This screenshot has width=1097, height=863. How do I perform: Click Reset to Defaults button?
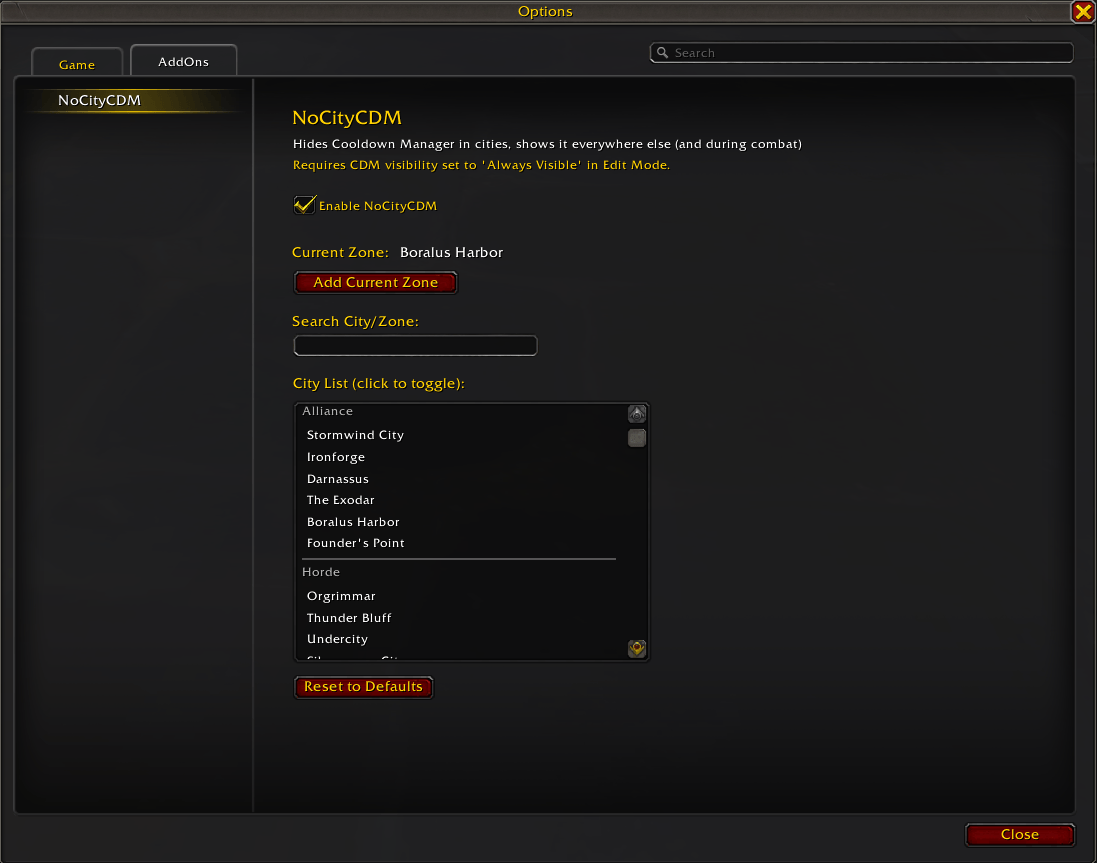tap(363, 687)
